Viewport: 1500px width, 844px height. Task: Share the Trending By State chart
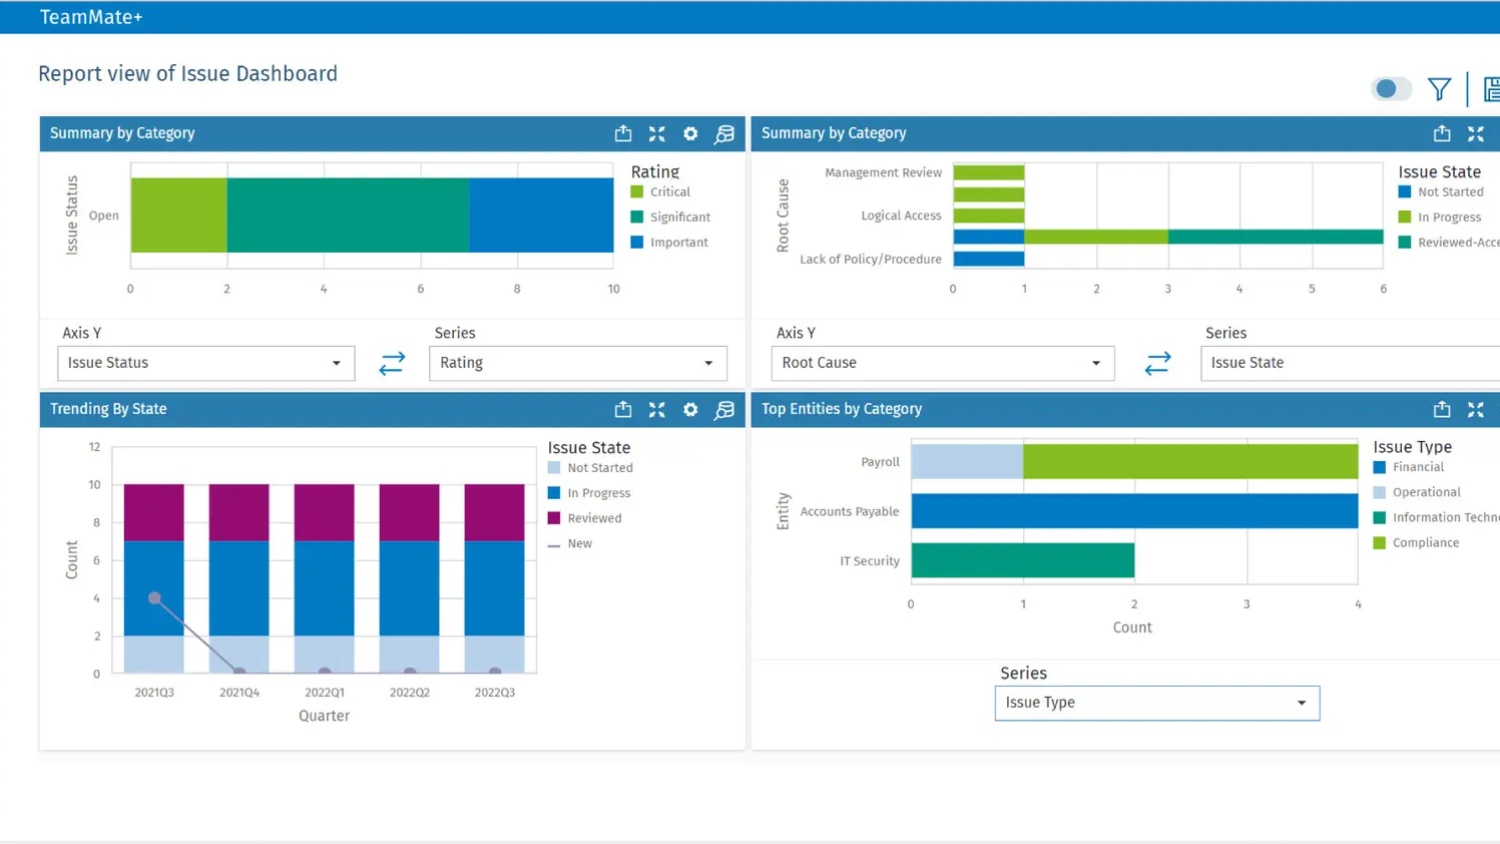tap(623, 409)
